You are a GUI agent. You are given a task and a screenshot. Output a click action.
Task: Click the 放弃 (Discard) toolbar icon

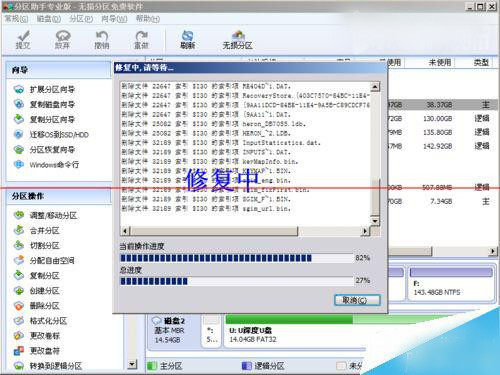(x=62, y=40)
